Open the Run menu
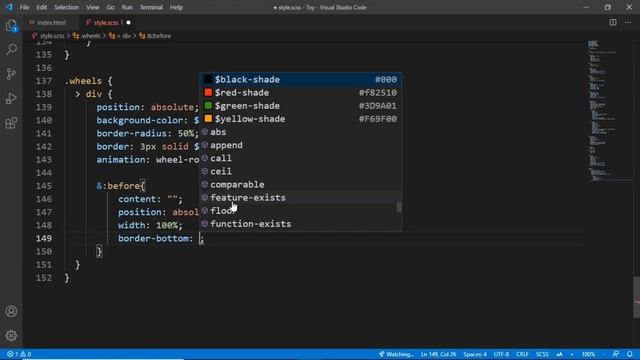Image resolution: width=640 pixels, height=360 pixels. tap(127, 7)
